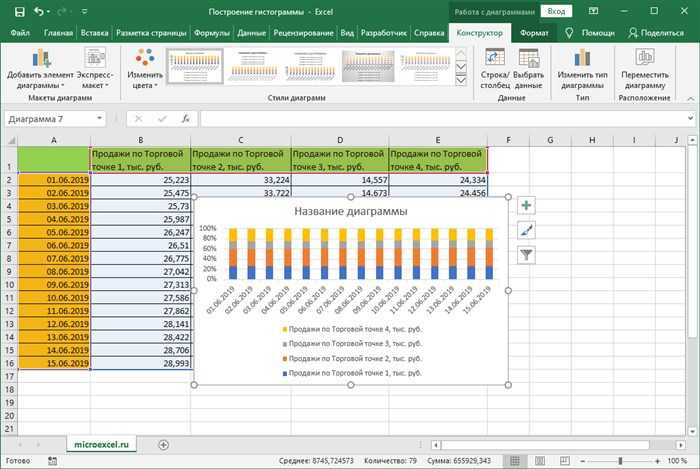Collapse the ribbon with the chevron
Viewport: 700px width, 469px height.
tap(691, 99)
